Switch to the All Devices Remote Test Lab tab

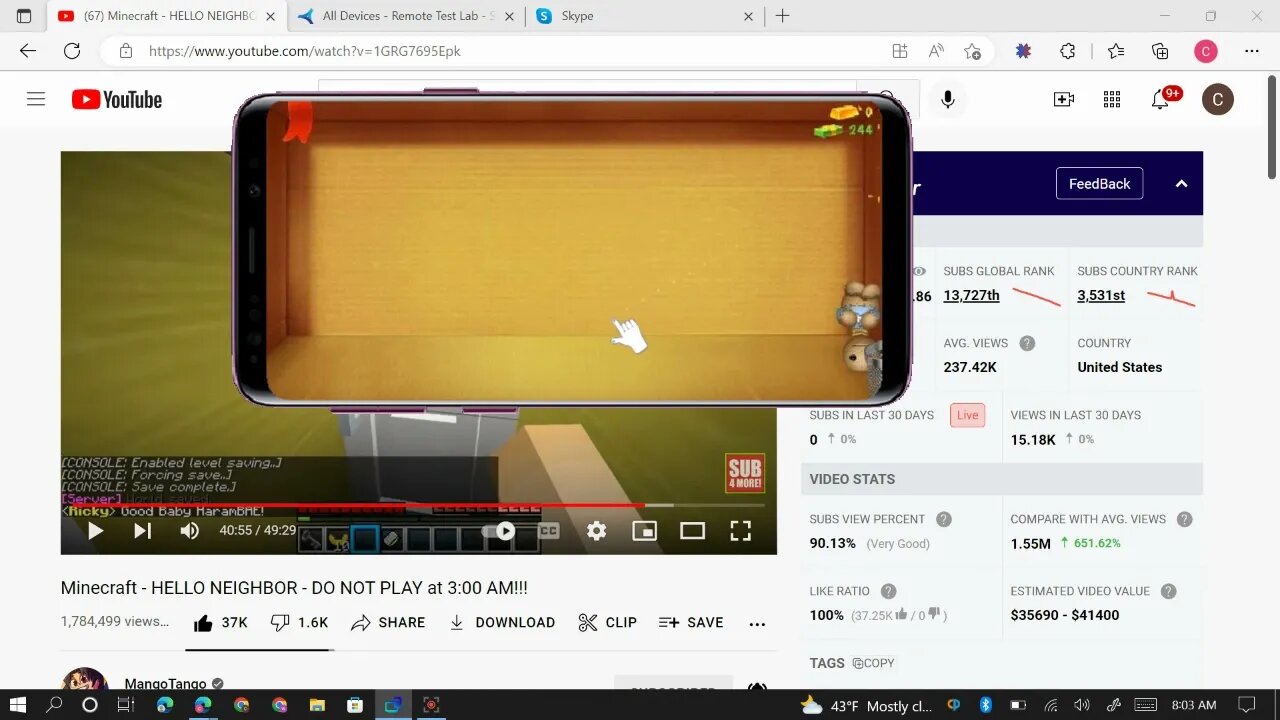406,16
